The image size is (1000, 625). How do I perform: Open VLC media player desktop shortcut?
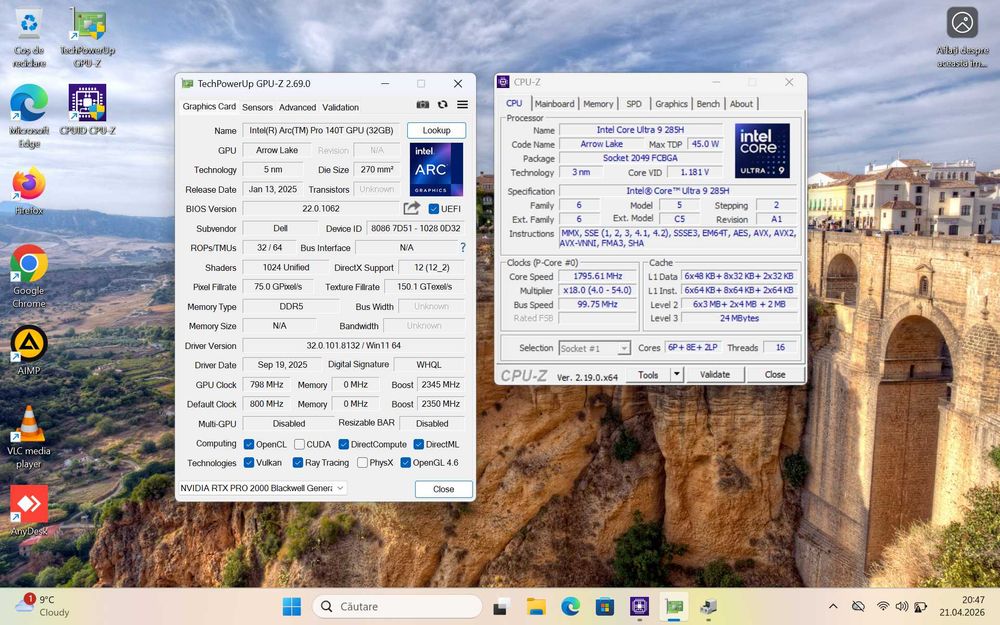coord(29,438)
